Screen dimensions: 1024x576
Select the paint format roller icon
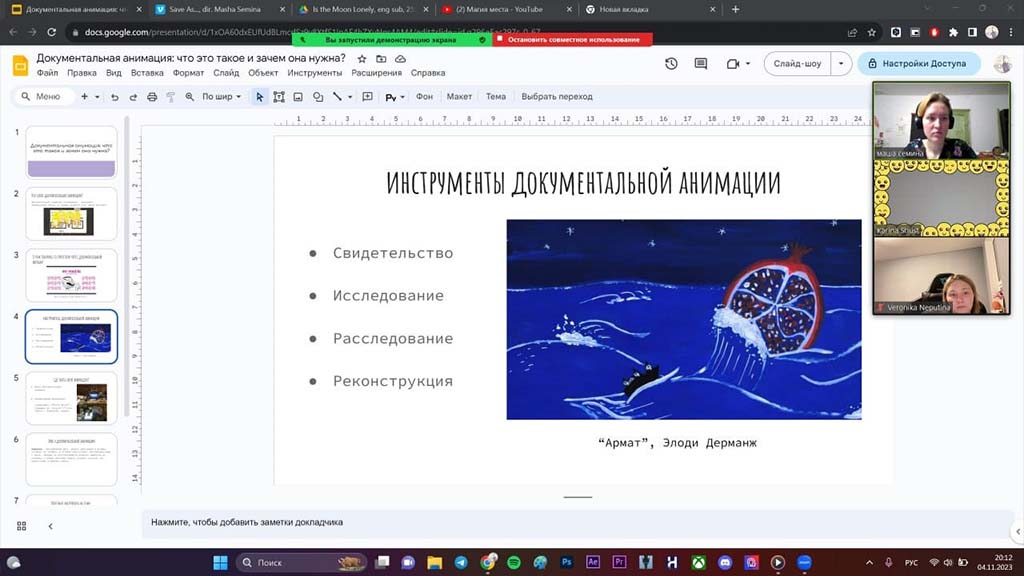coord(170,97)
